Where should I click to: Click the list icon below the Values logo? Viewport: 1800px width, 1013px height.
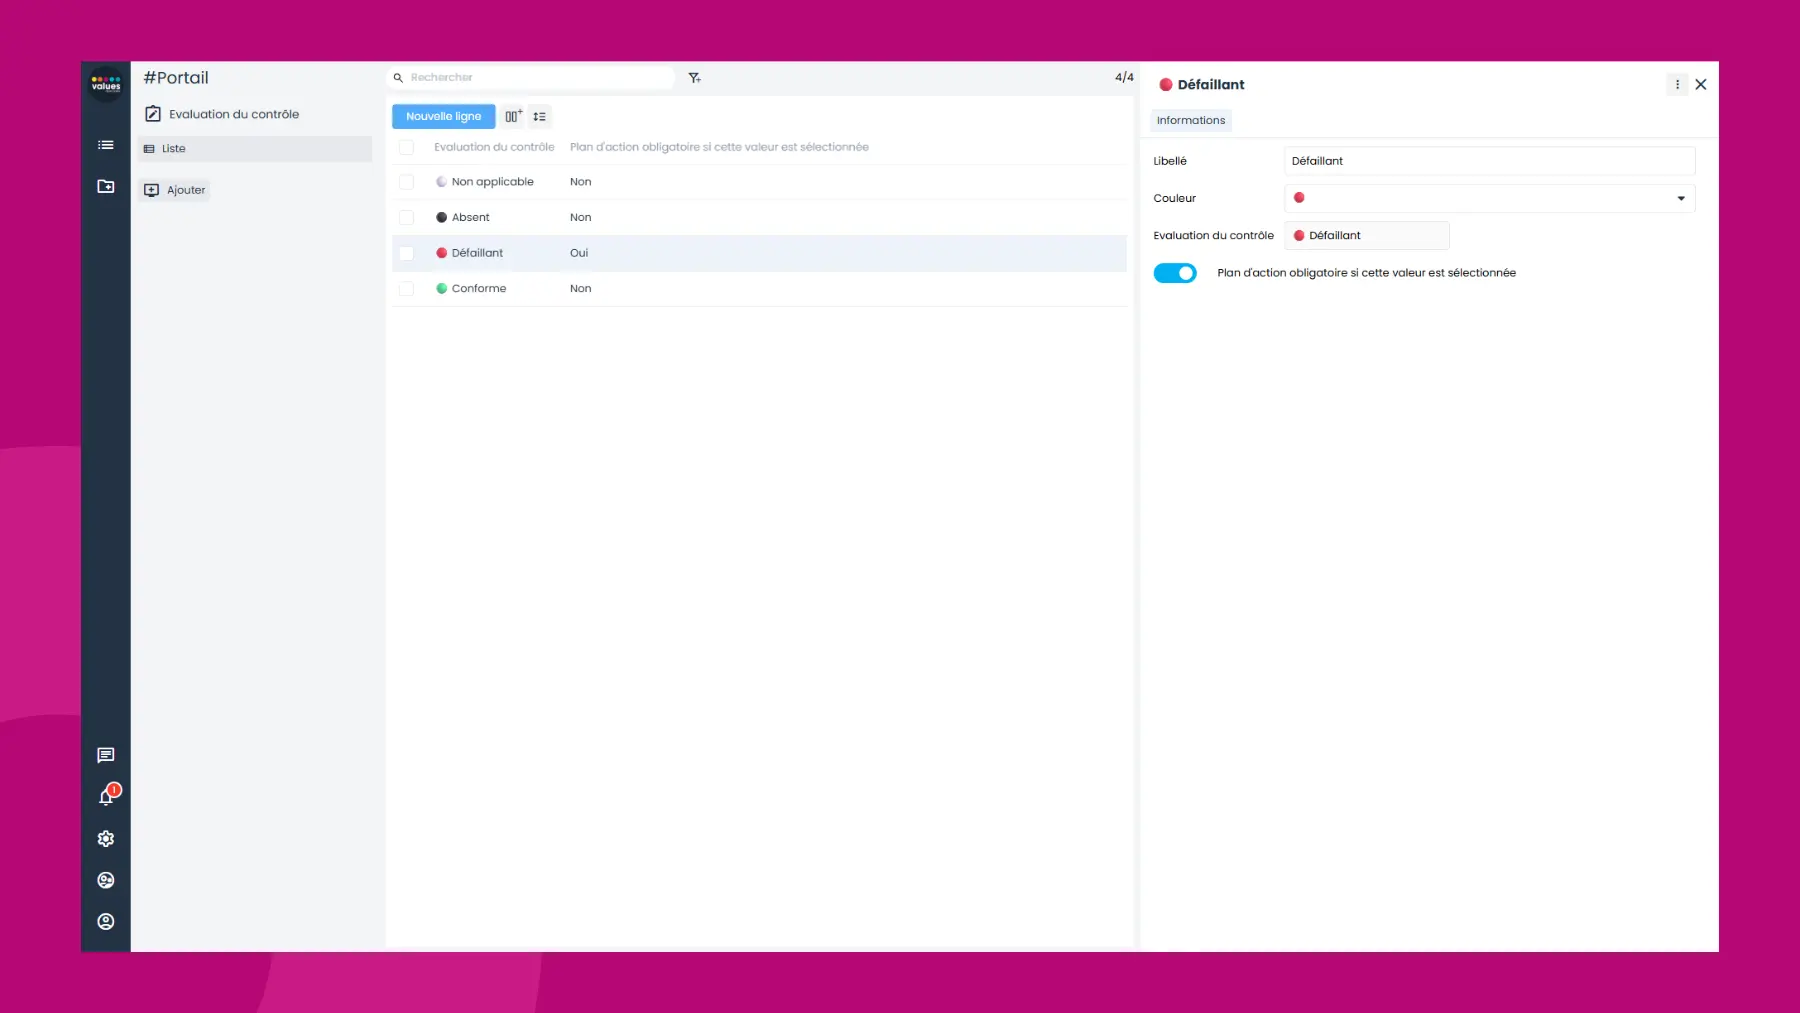point(105,145)
